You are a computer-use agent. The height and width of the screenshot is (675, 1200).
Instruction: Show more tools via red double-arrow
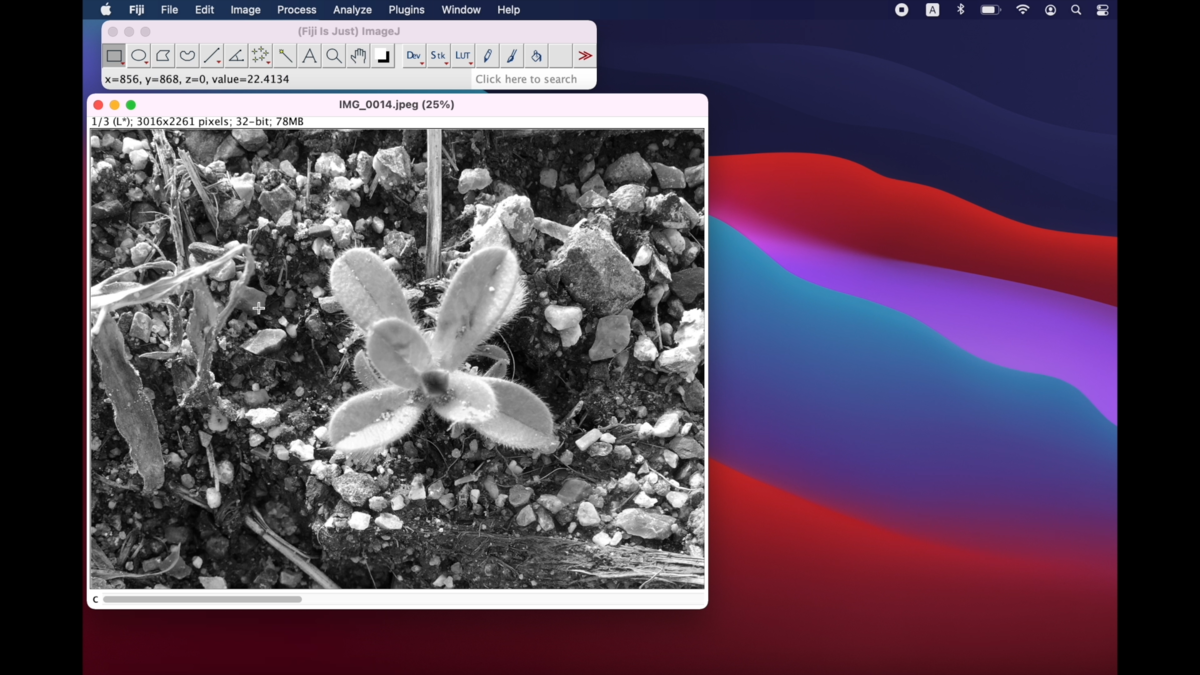point(585,56)
